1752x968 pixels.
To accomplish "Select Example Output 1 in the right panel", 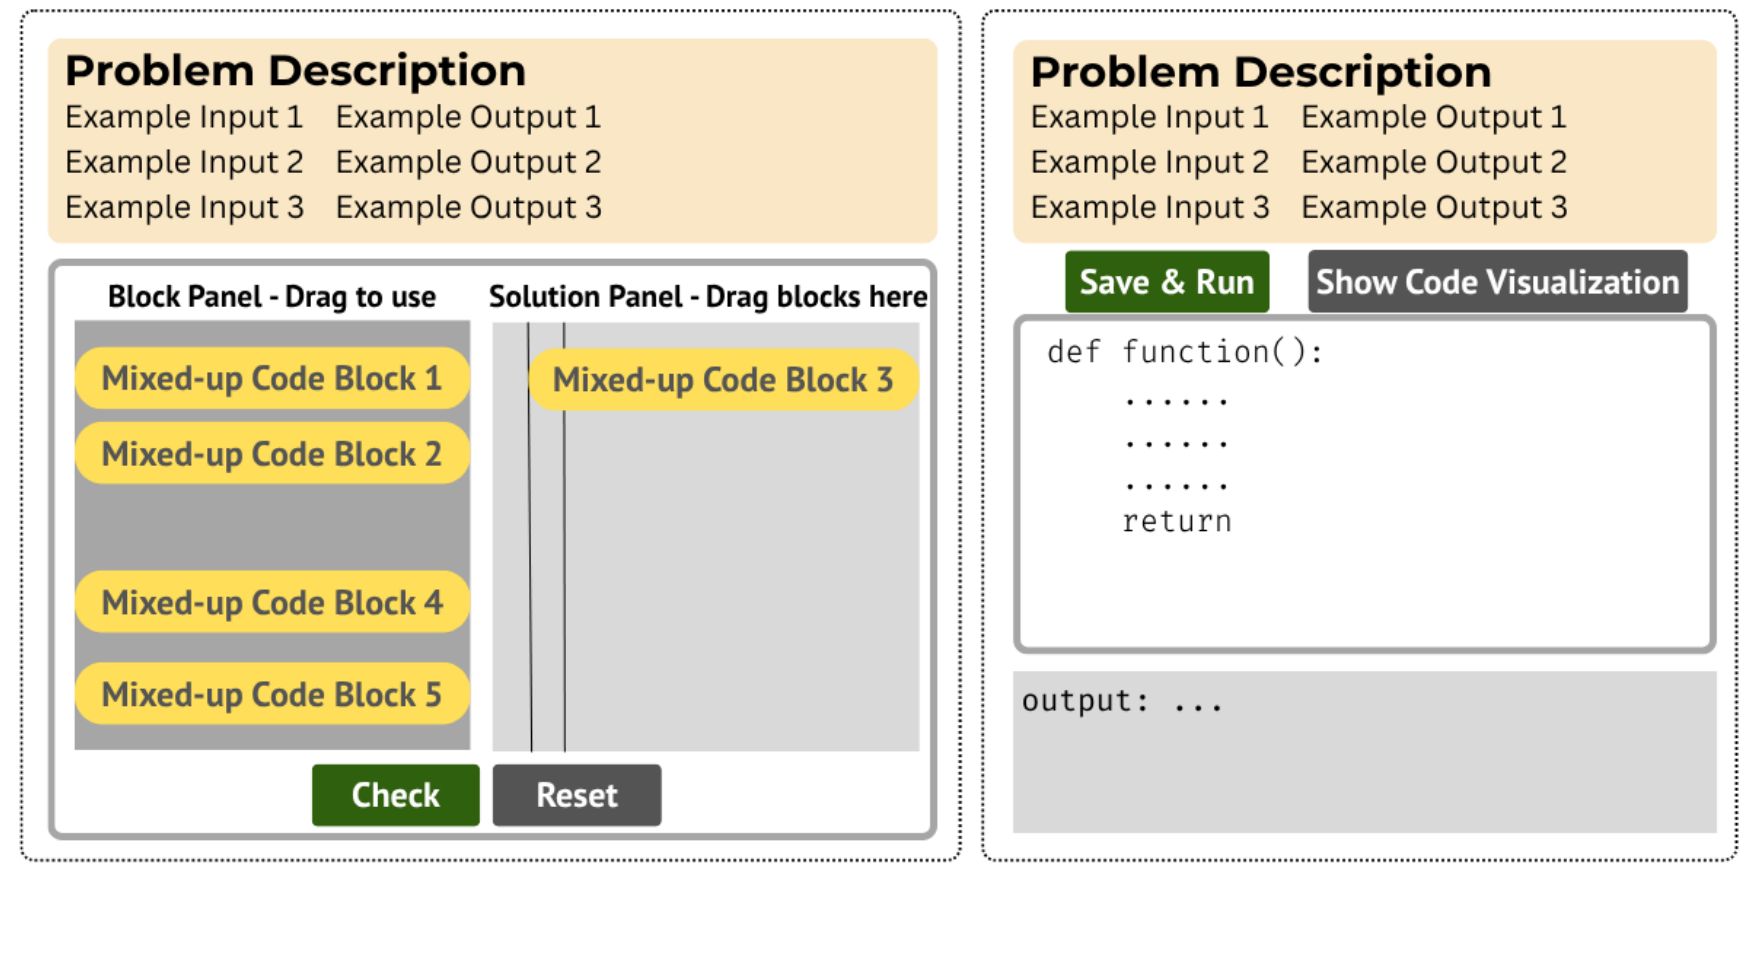I will 1433,117.
